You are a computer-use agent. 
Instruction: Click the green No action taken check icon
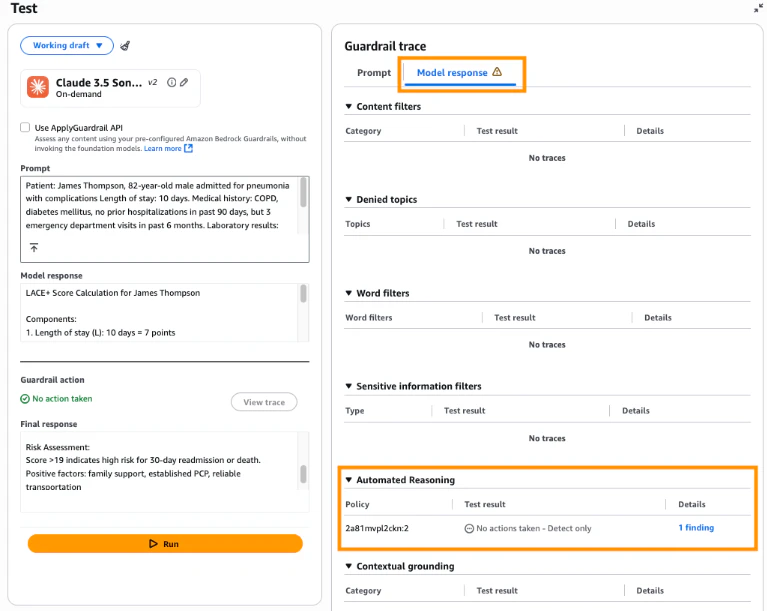click(x=25, y=399)
